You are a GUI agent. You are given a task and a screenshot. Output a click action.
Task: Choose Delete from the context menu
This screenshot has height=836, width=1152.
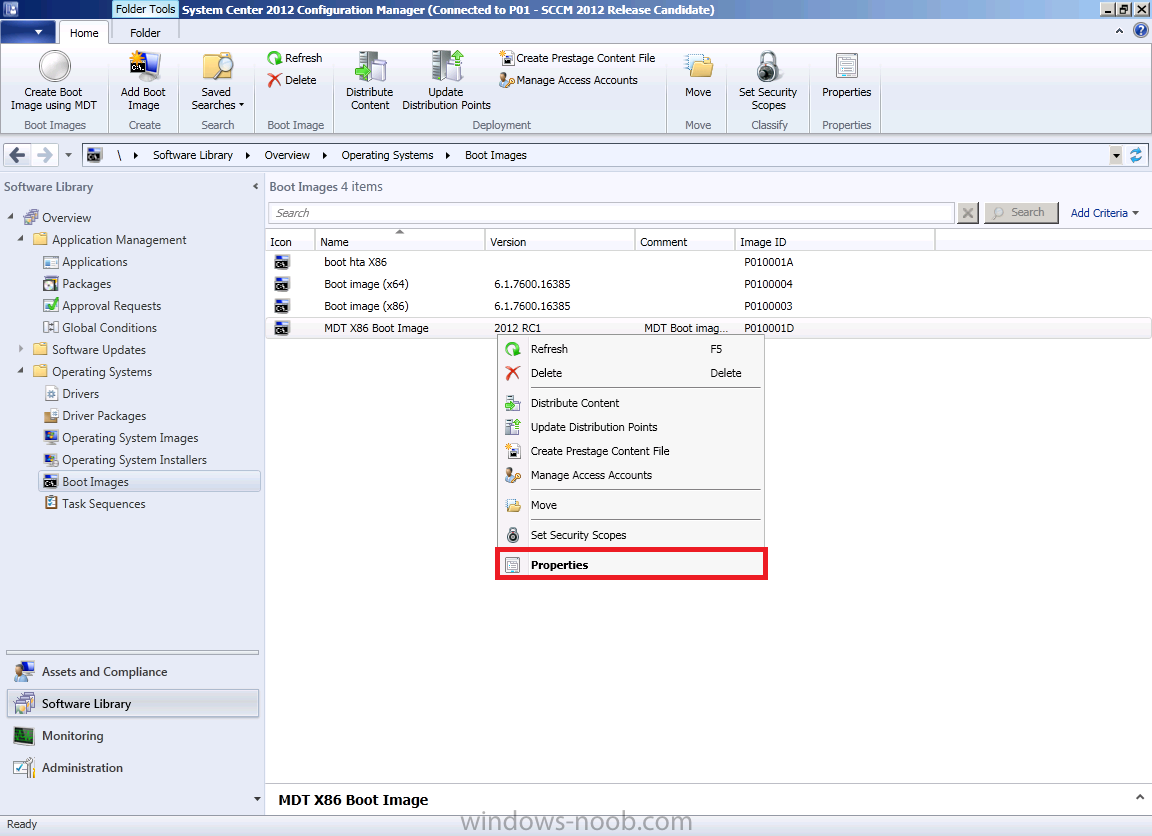630,373
